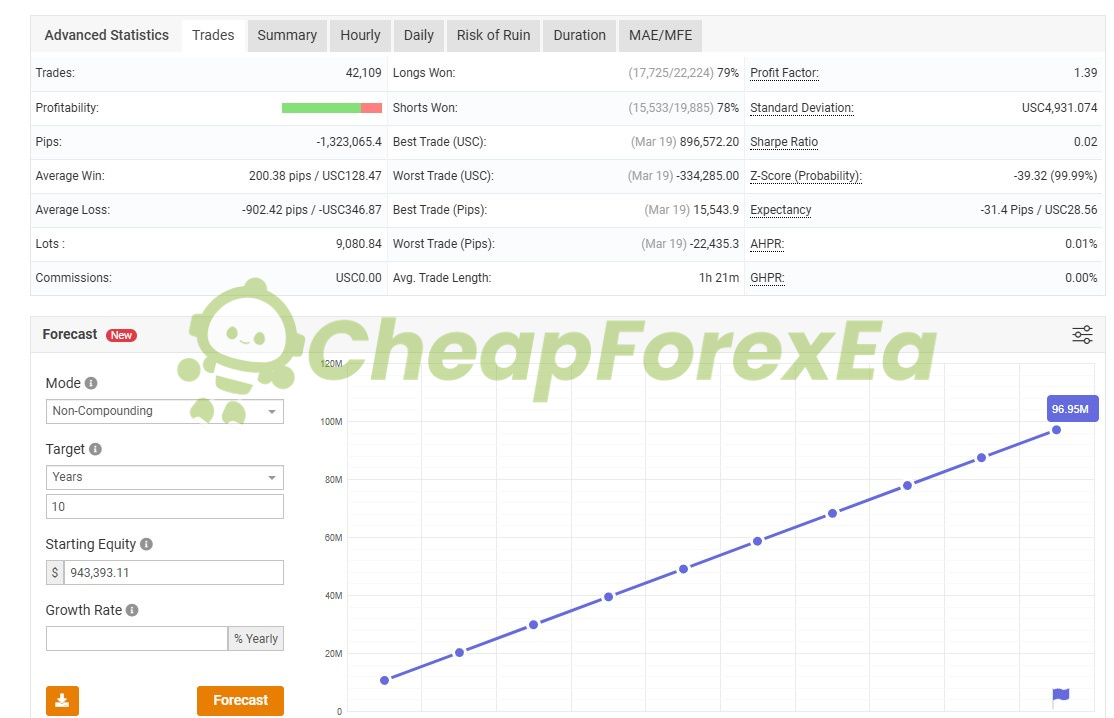Open the Years target dropdown

pyautogui.click(x=165, y=477)
